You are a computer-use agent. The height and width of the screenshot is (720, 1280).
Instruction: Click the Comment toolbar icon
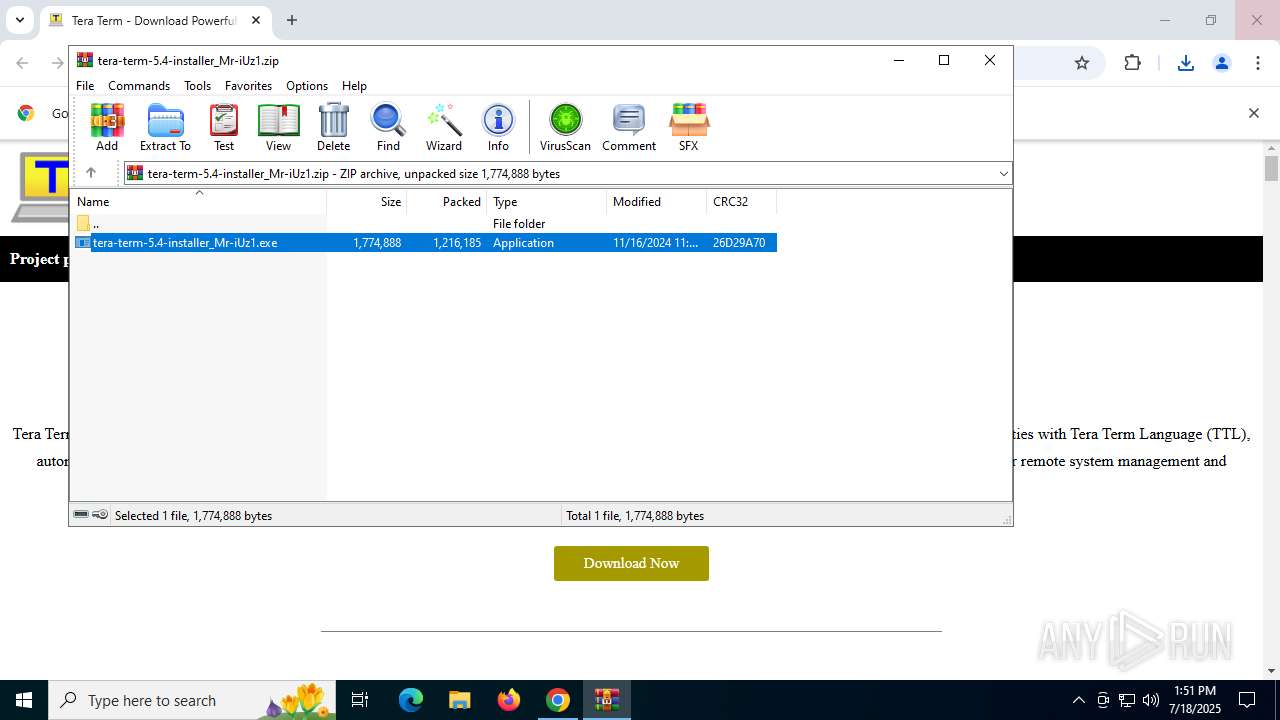click(x=629, y=128)
